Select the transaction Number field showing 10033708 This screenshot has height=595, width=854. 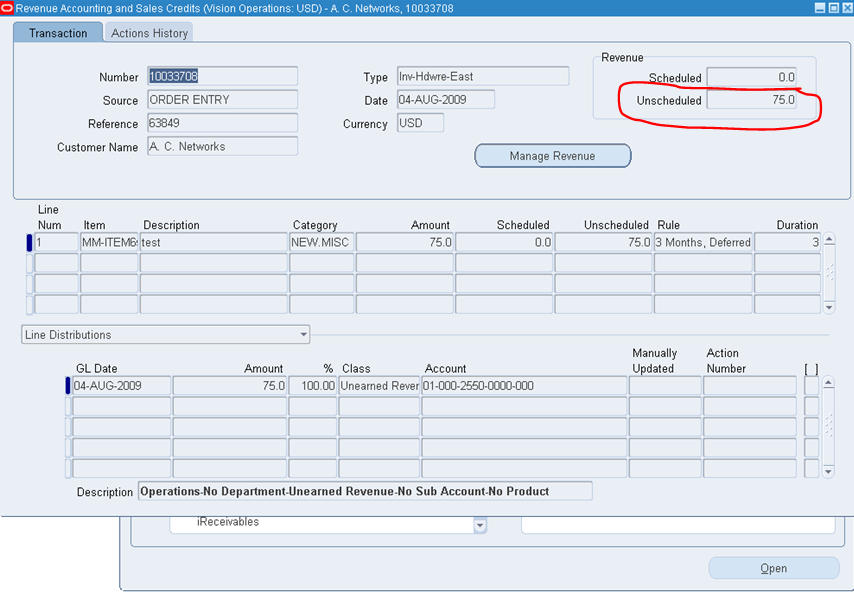point(222,76)
